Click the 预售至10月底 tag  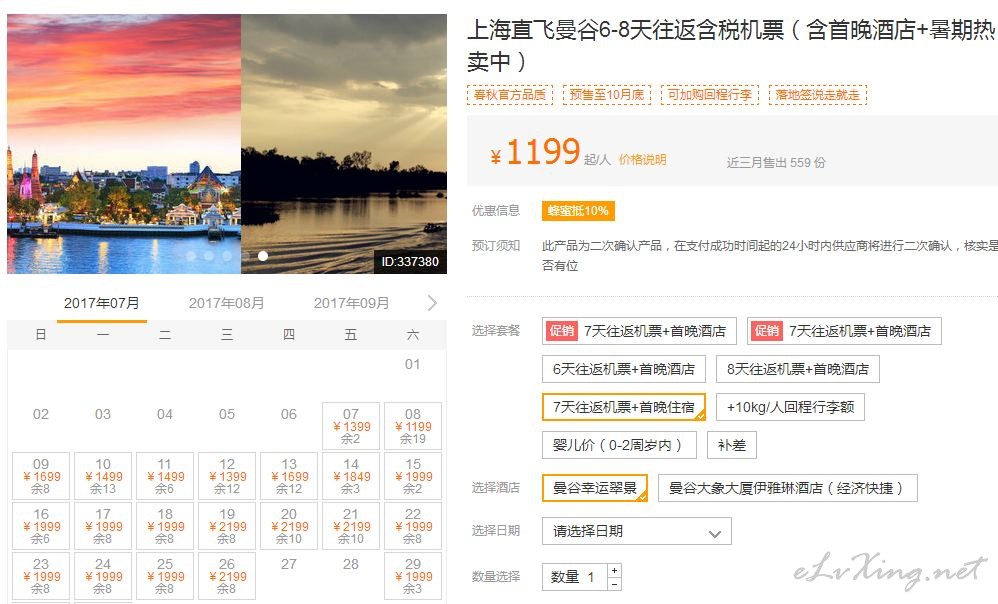click(x=607, y=95)
